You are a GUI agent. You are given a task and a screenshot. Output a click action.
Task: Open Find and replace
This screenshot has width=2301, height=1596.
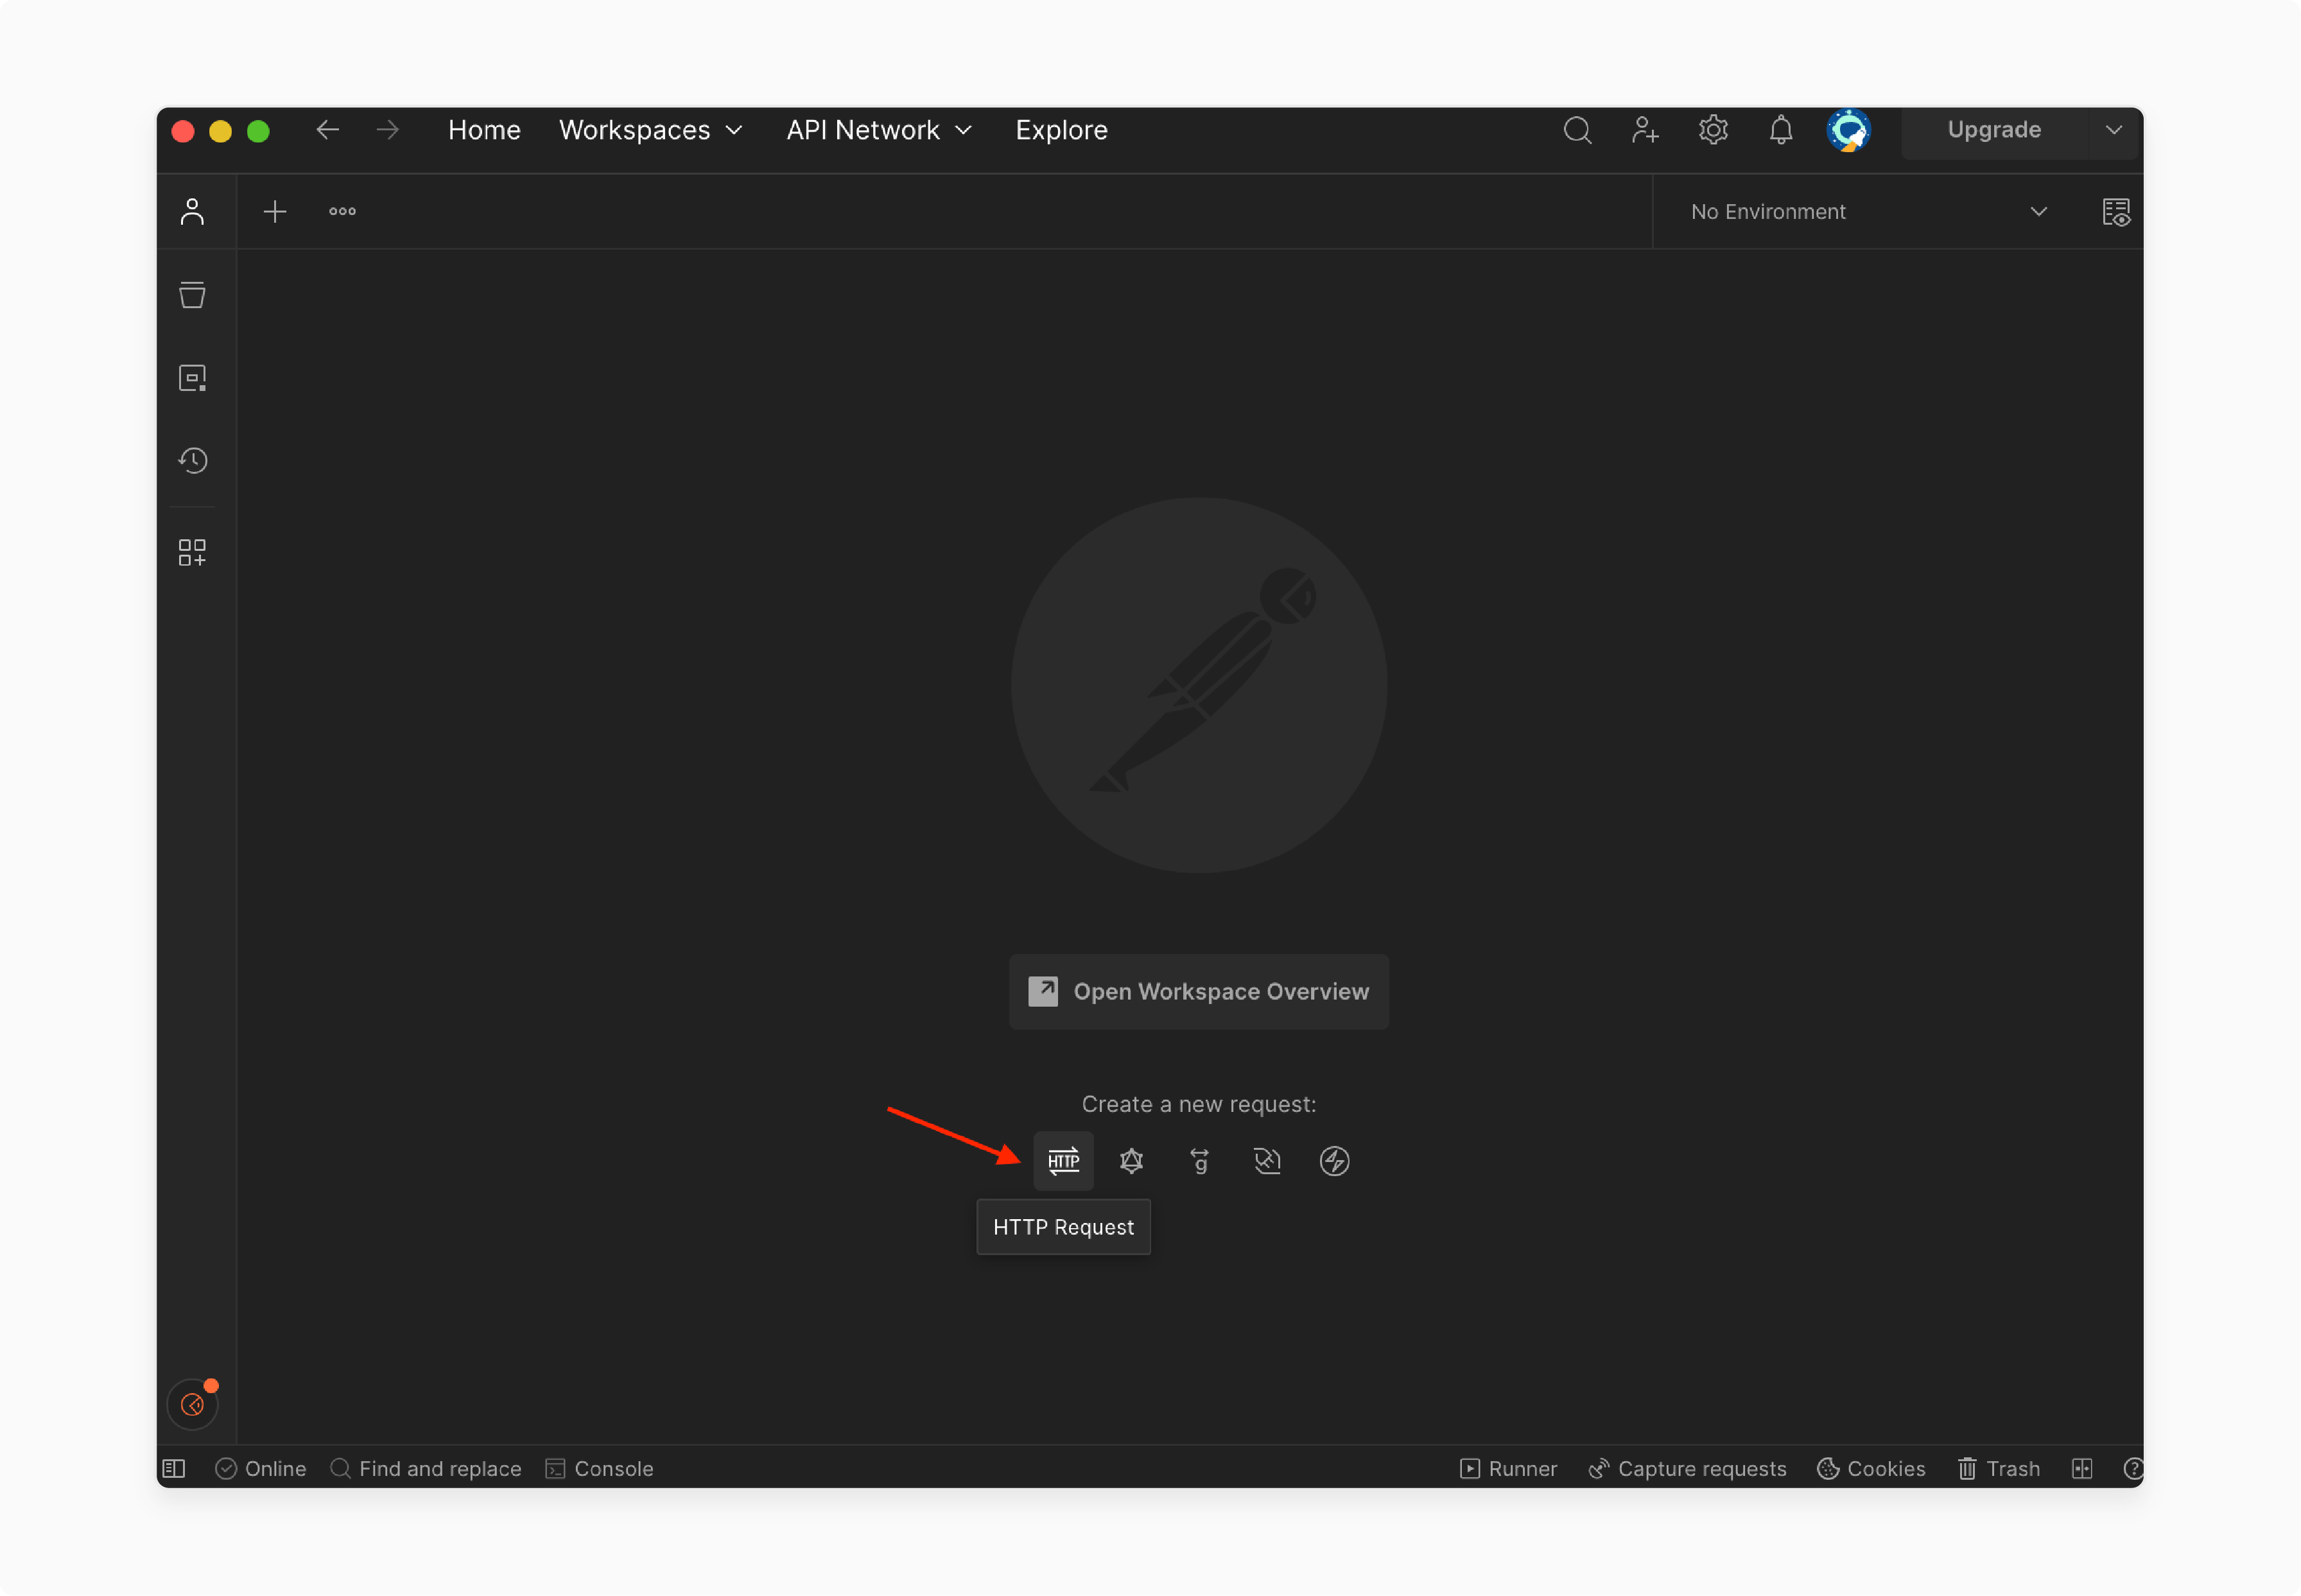click(425, 1468)
